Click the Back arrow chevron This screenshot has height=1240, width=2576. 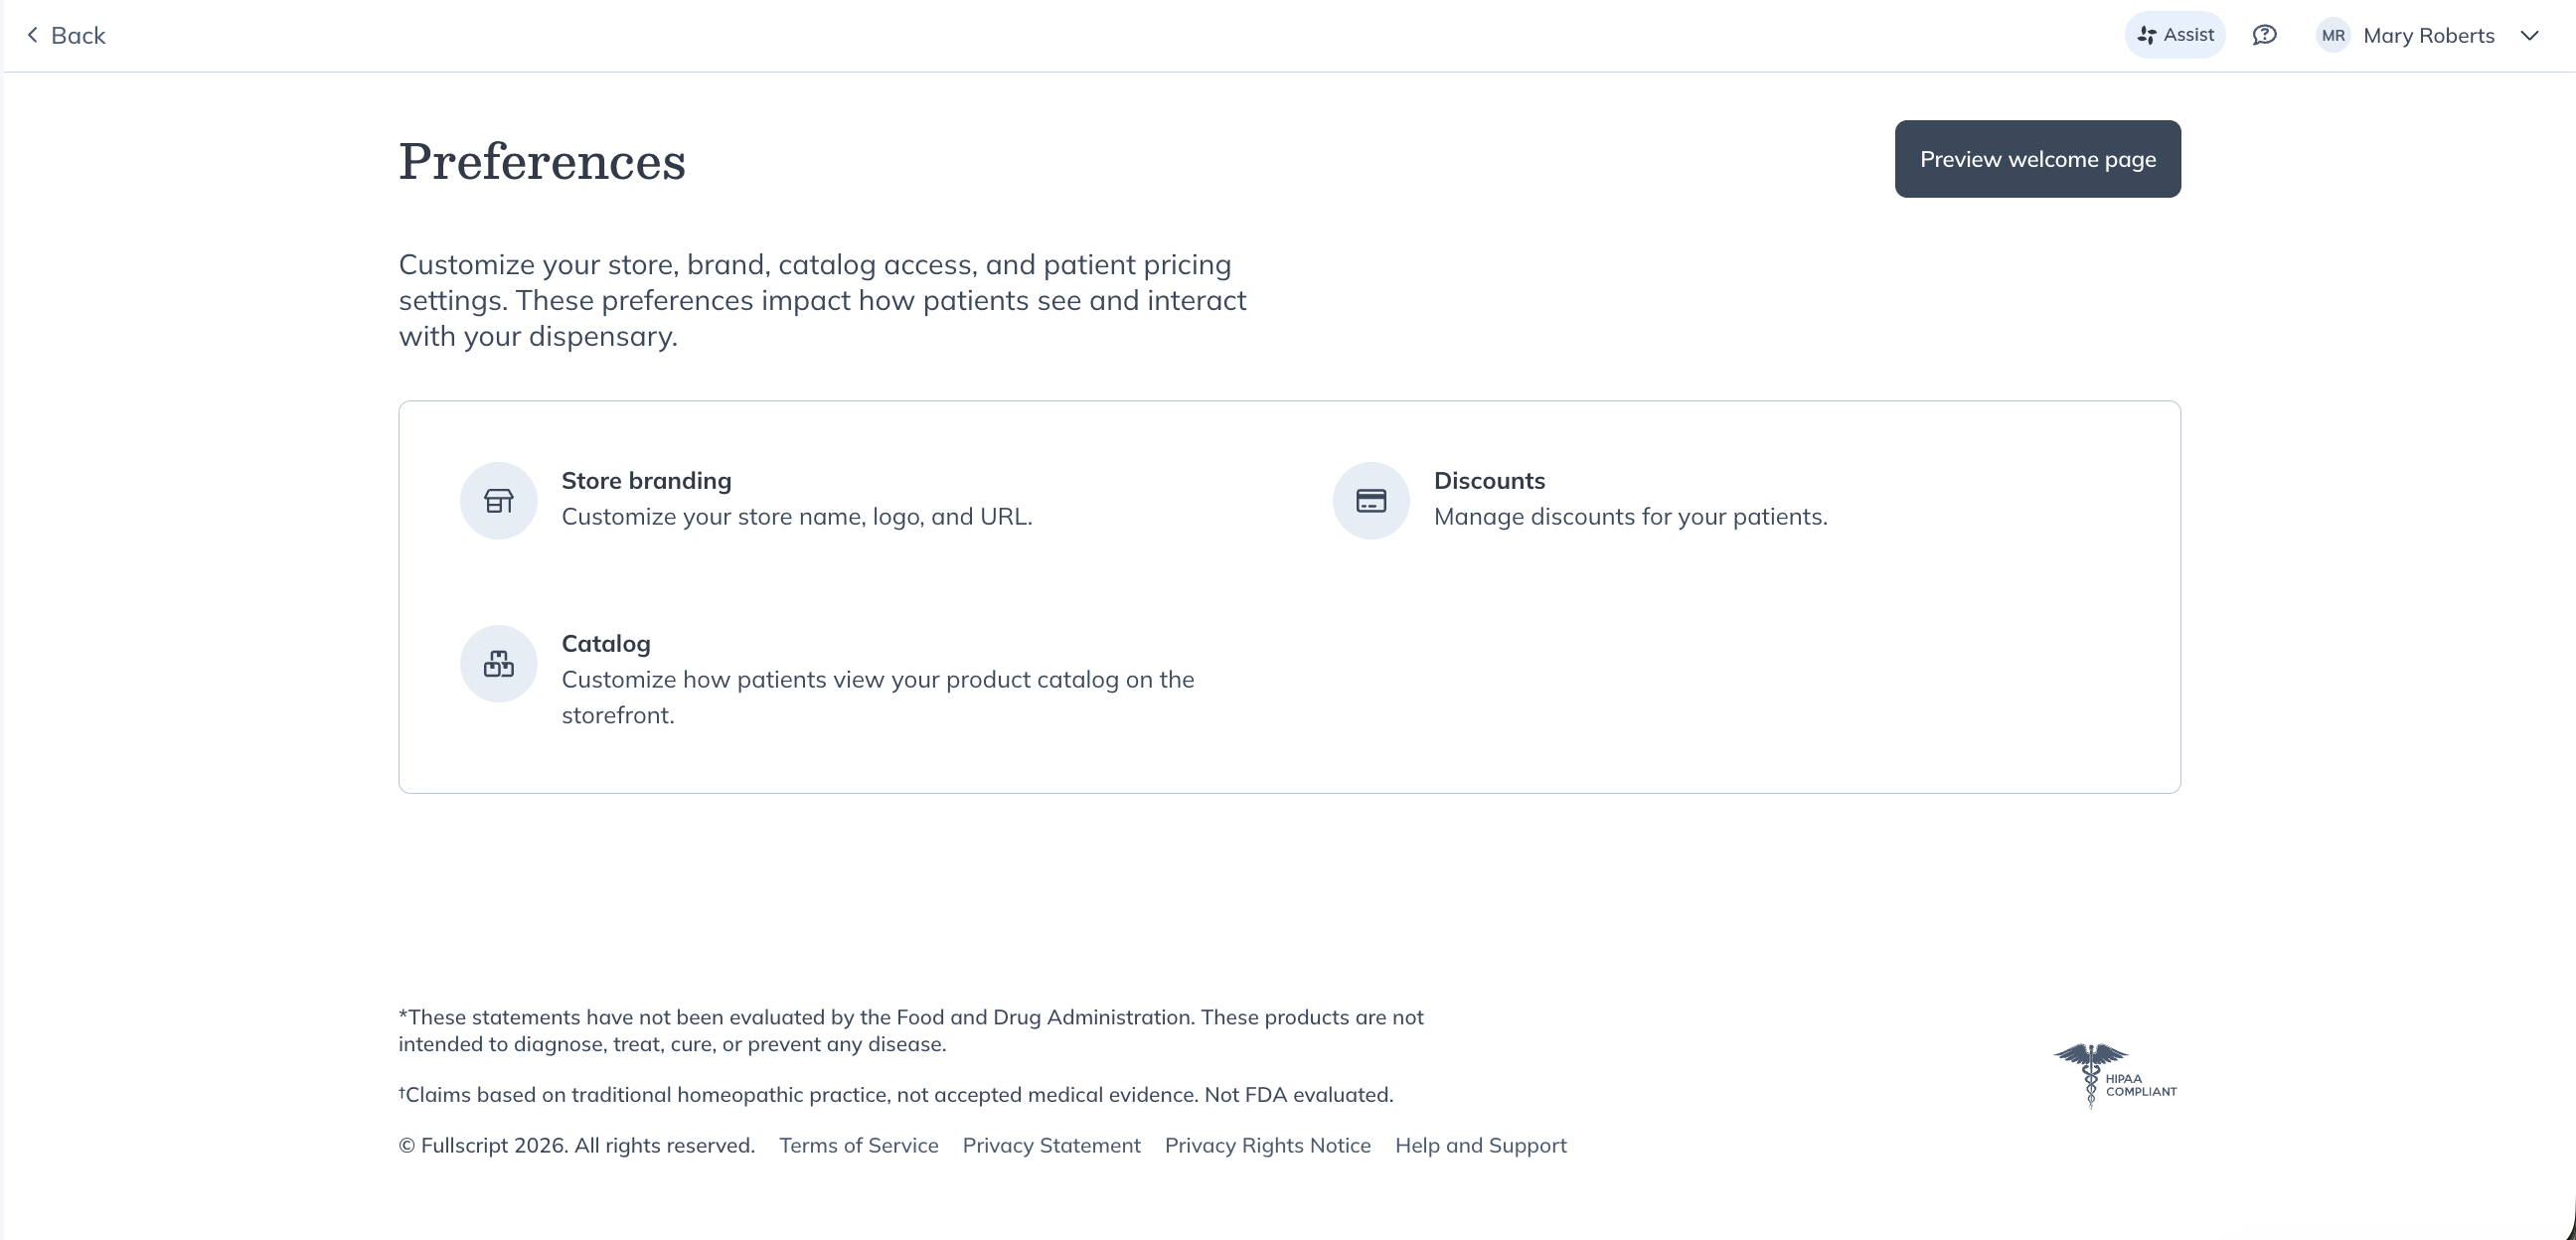click(x=32, y=36)
